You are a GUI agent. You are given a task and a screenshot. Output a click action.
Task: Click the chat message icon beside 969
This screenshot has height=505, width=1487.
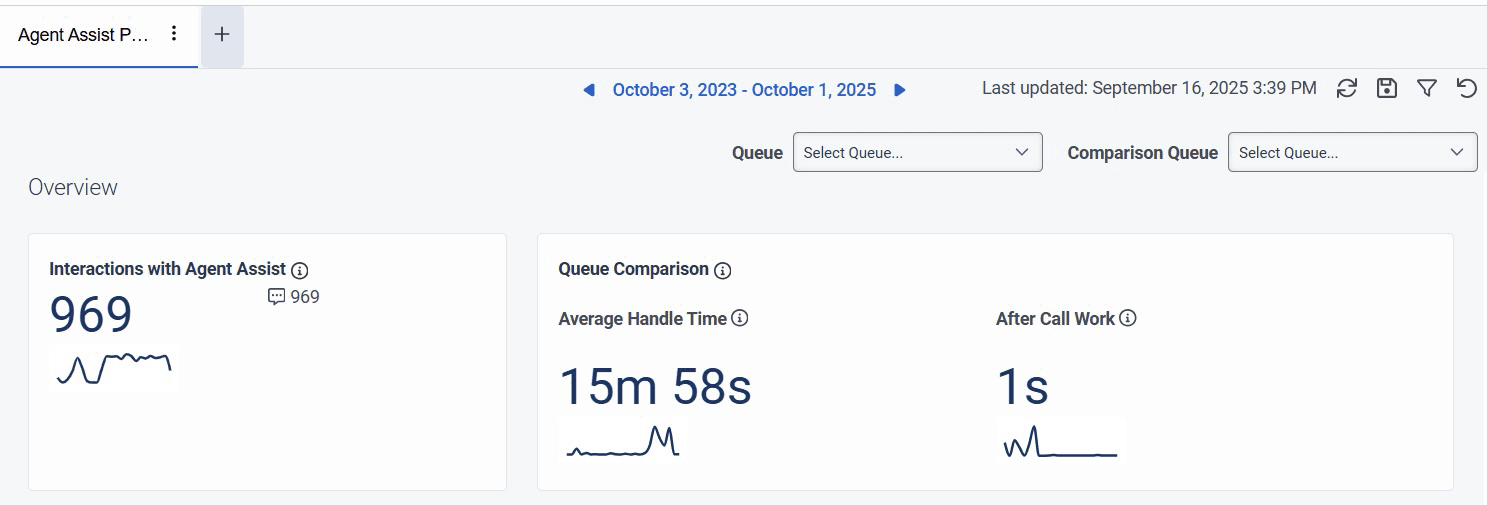(x=277, y=297)
